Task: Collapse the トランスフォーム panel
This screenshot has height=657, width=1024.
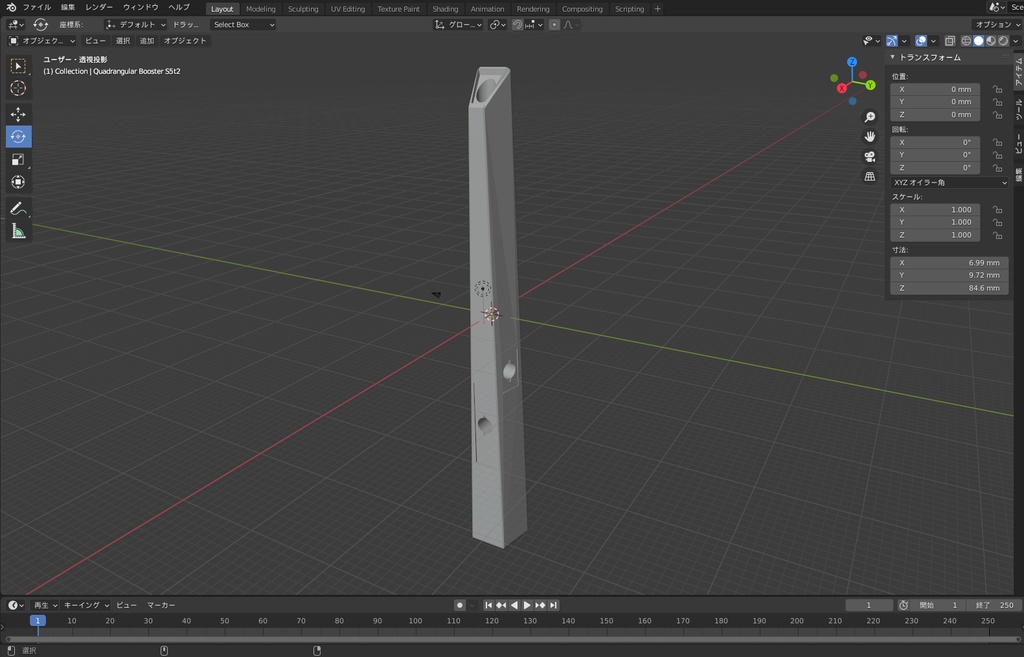Action: tap(893, 57)
